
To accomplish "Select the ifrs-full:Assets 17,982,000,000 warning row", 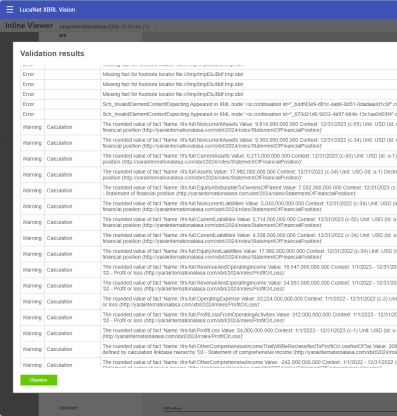I will pos(209,175).
